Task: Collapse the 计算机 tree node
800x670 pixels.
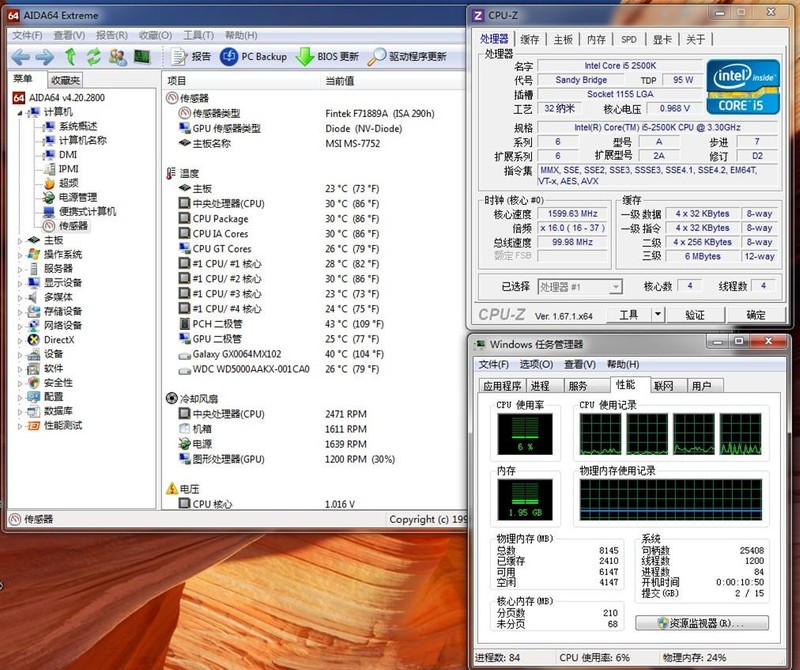Action: coord(20,112)
